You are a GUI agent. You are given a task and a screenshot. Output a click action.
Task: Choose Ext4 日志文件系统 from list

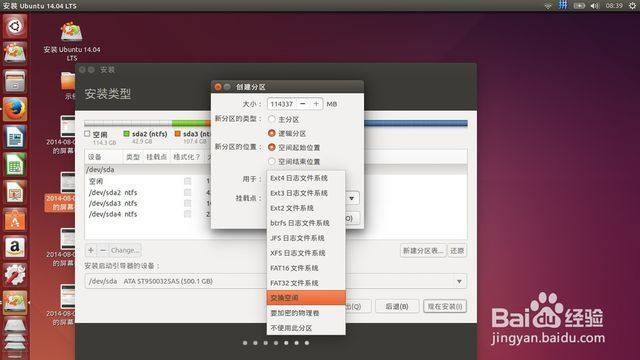(x=306, y=178)
